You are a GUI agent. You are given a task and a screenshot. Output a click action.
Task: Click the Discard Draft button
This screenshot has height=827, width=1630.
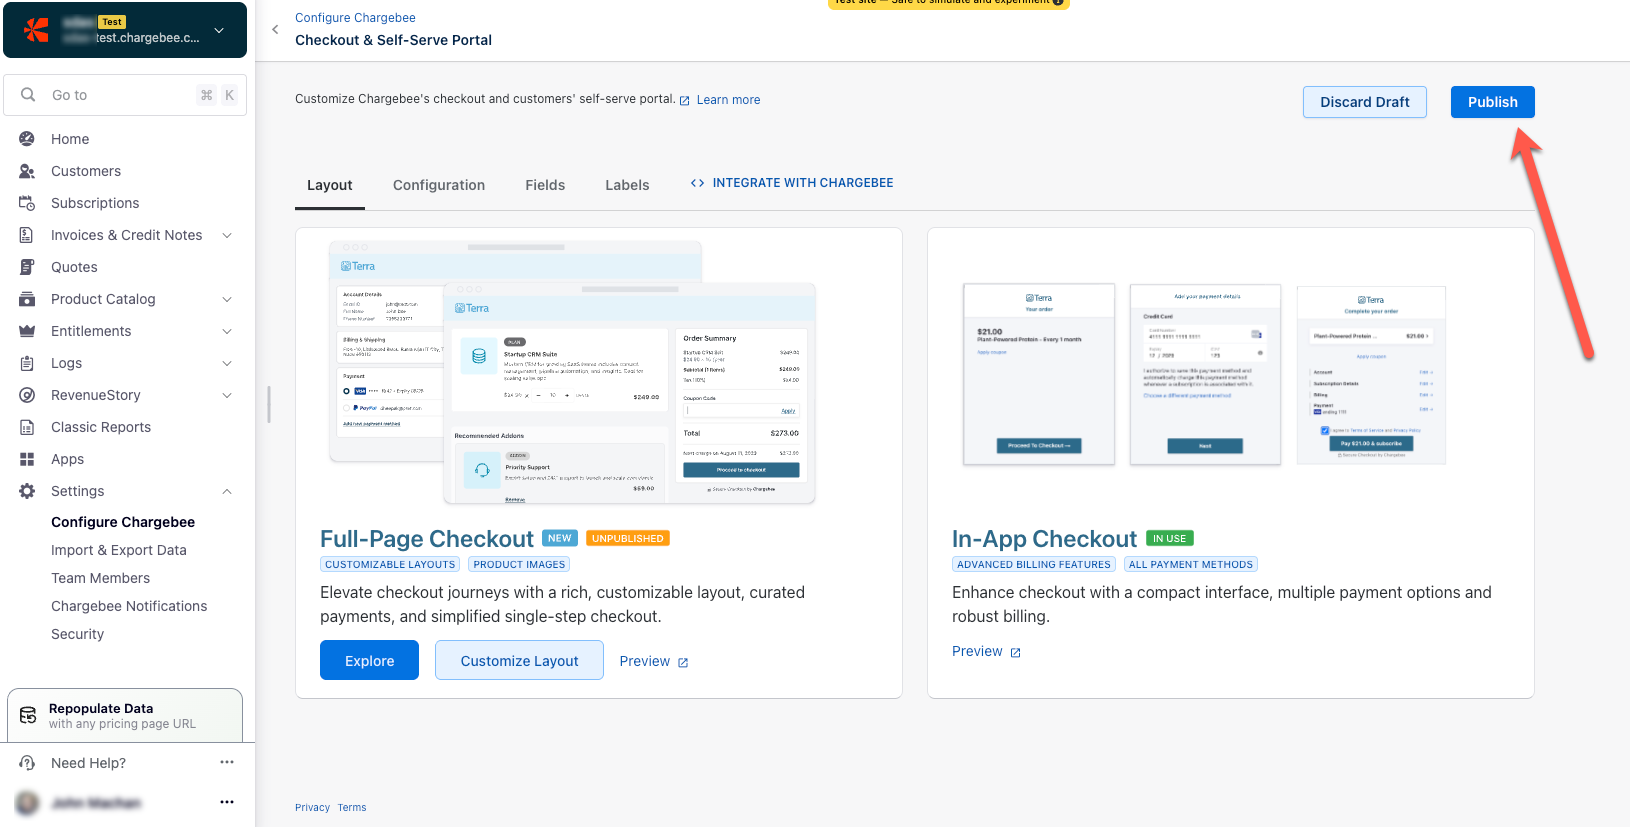tap(1364, 102)
